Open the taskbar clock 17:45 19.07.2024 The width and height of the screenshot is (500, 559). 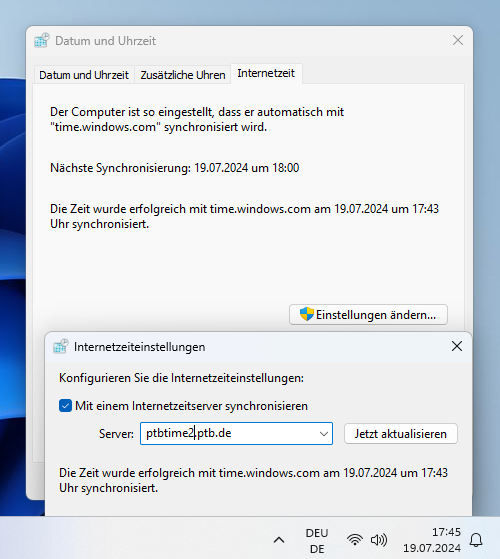(x=432, y=540)
